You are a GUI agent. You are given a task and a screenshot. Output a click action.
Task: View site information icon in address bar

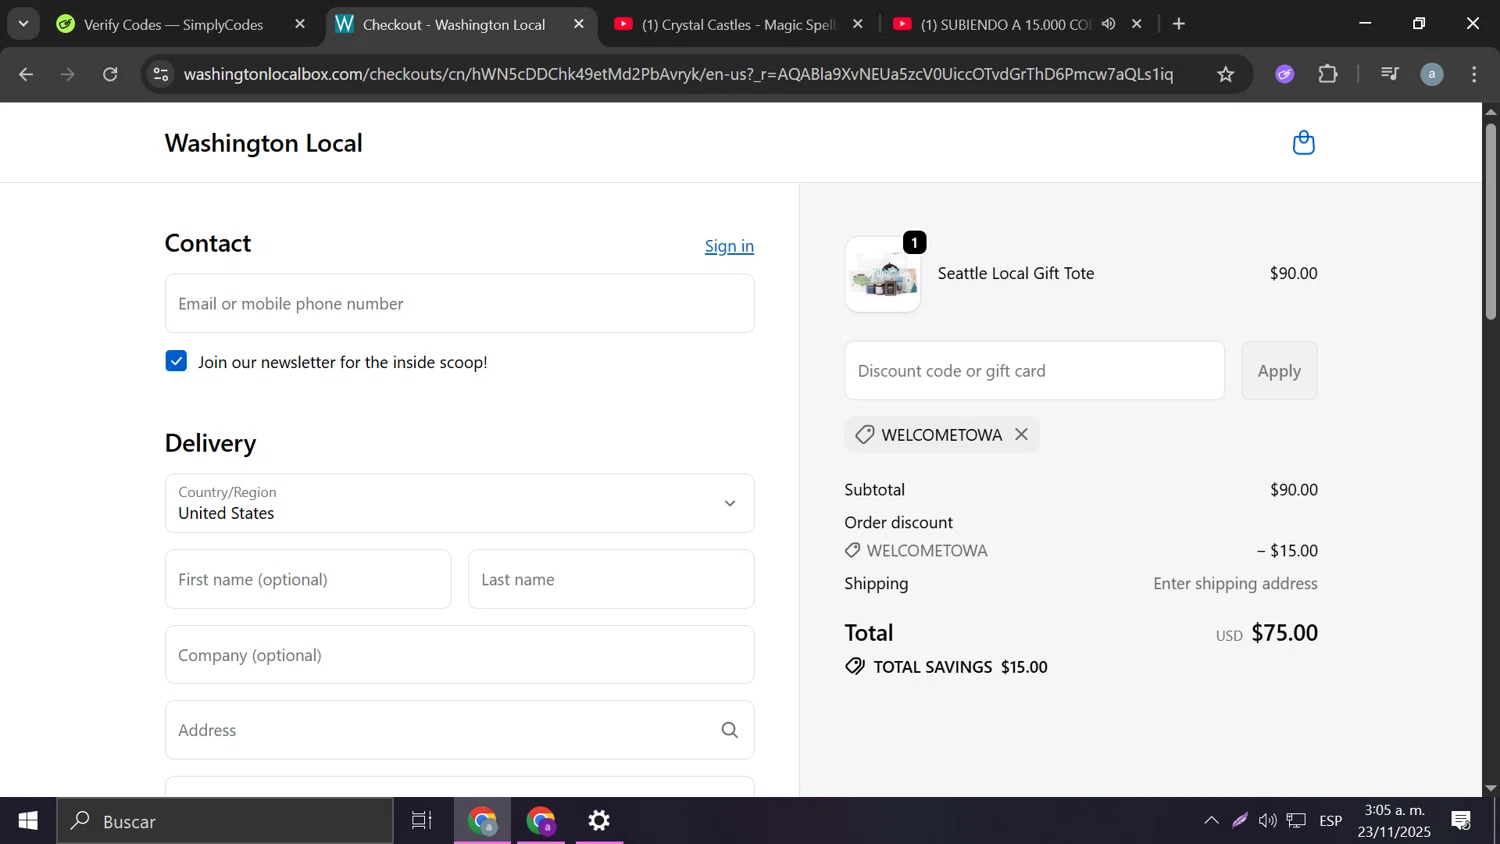point(160,74)
